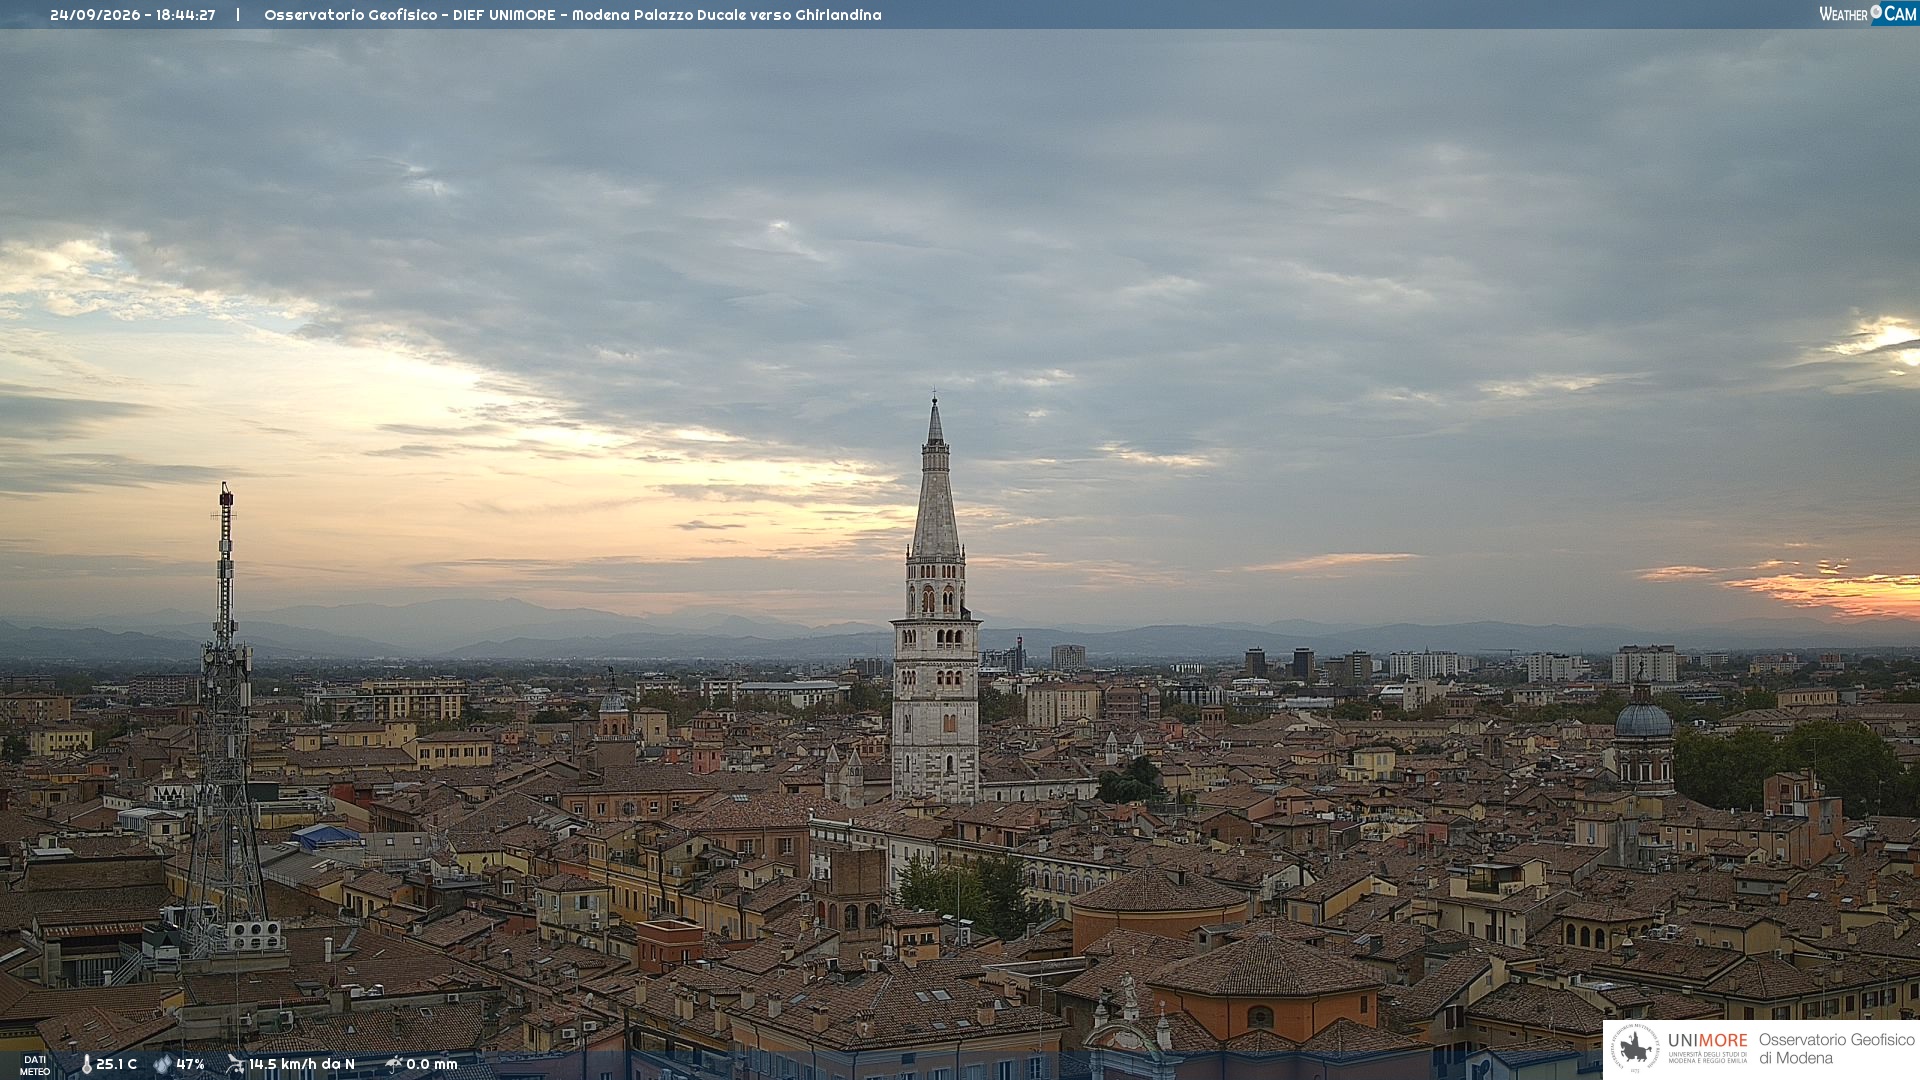Click the rain umbrella precipitation icon
Image resolution: width=1920 pixels, height=1080 pixels.
click(x=393, y=1064)
